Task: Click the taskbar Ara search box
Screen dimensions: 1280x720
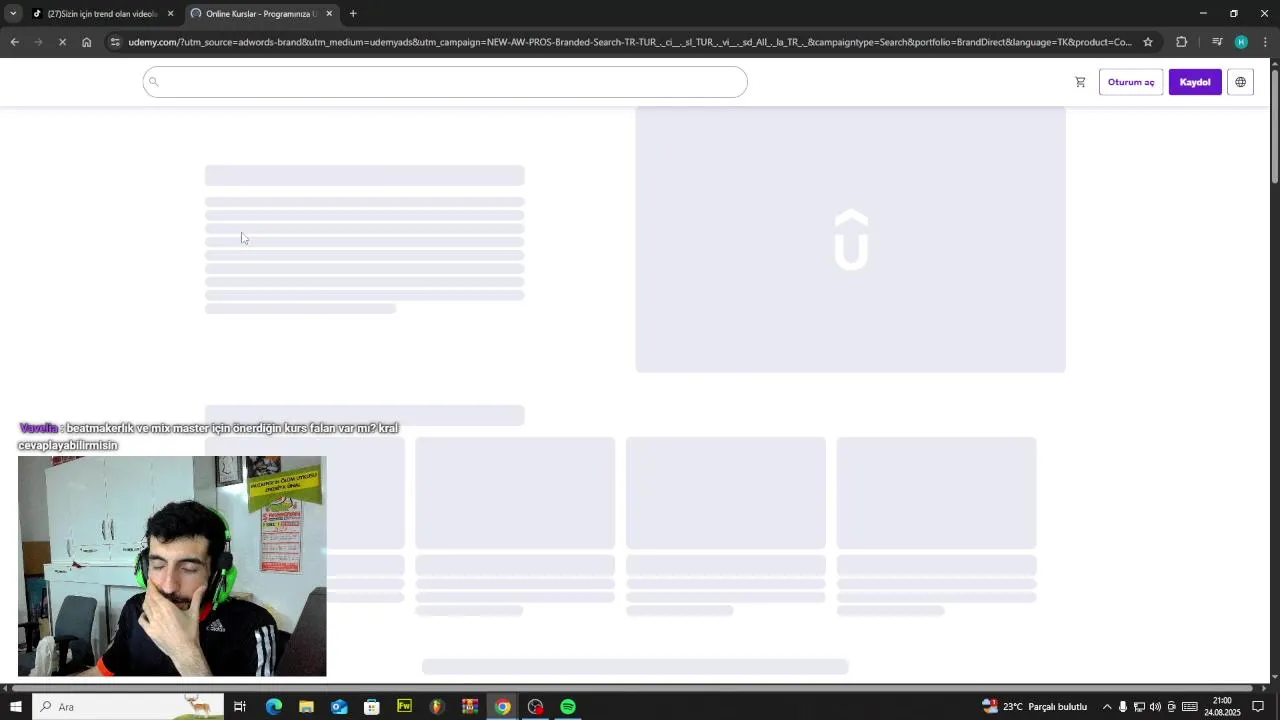Action: click(x=128, y=707)
